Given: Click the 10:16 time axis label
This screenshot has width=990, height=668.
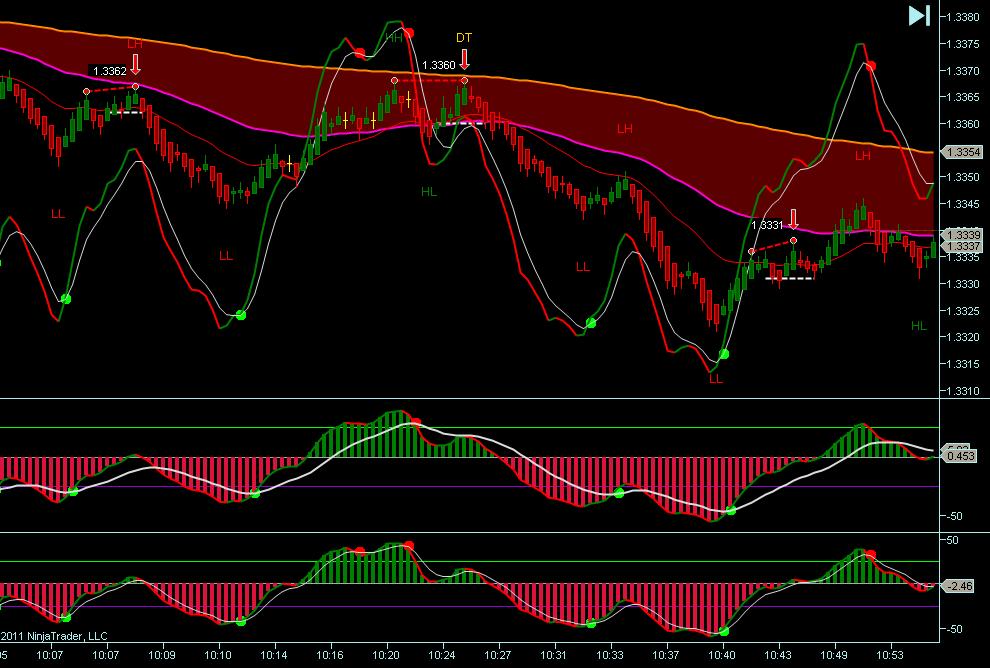Looking at the screenshot, I should tap(330, 655).
